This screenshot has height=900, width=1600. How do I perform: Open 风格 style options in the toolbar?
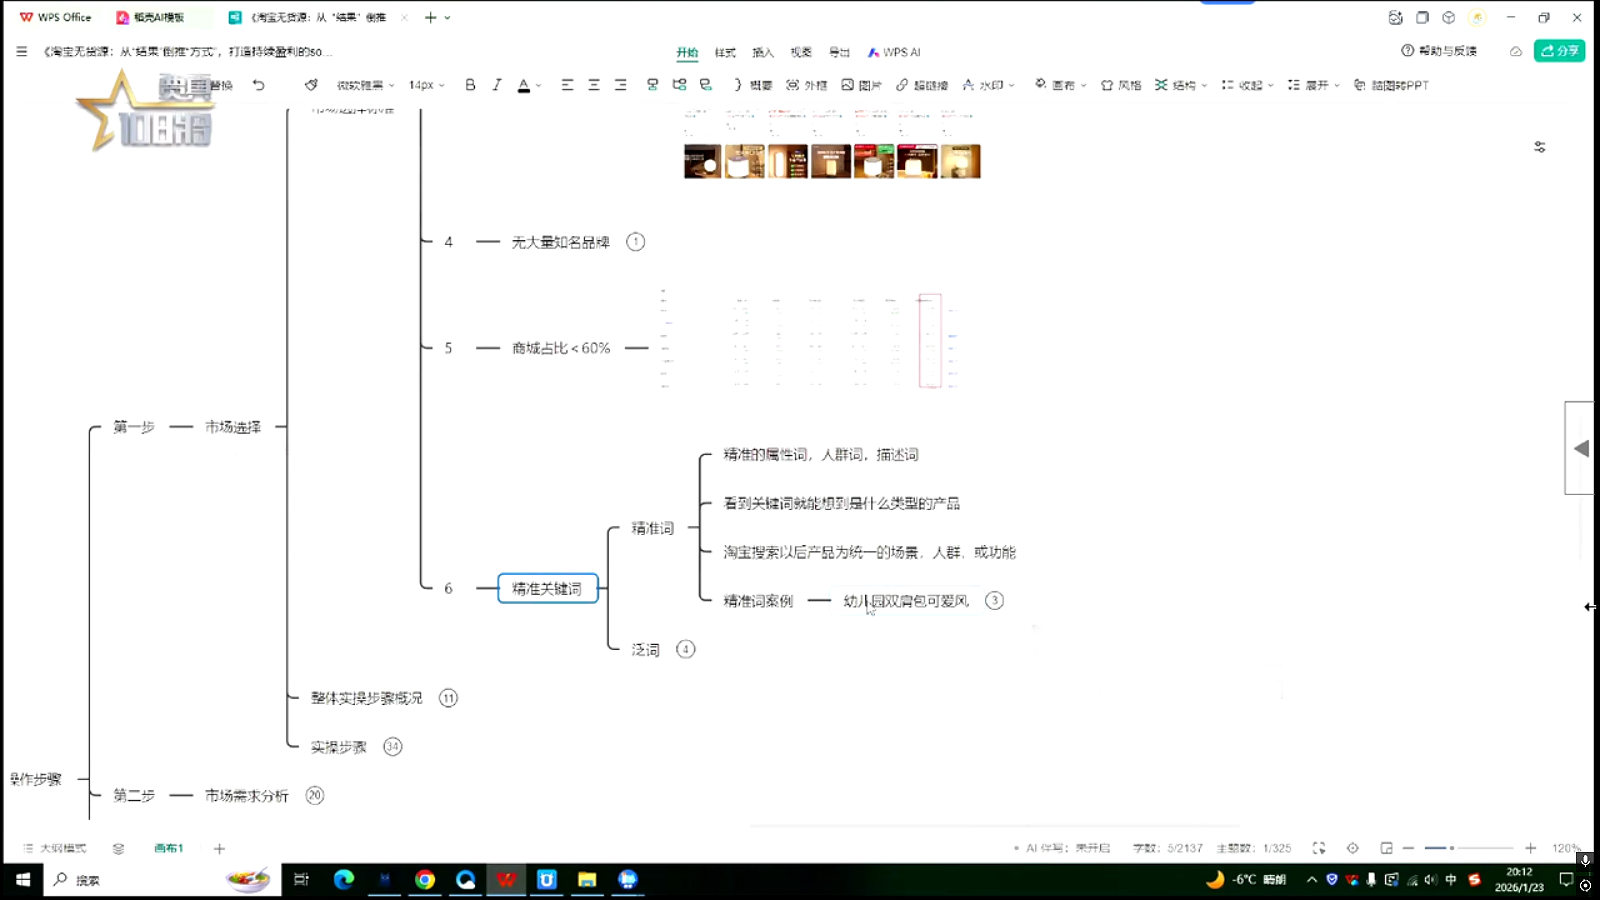pyautogui.click(x=1121, y=85)
